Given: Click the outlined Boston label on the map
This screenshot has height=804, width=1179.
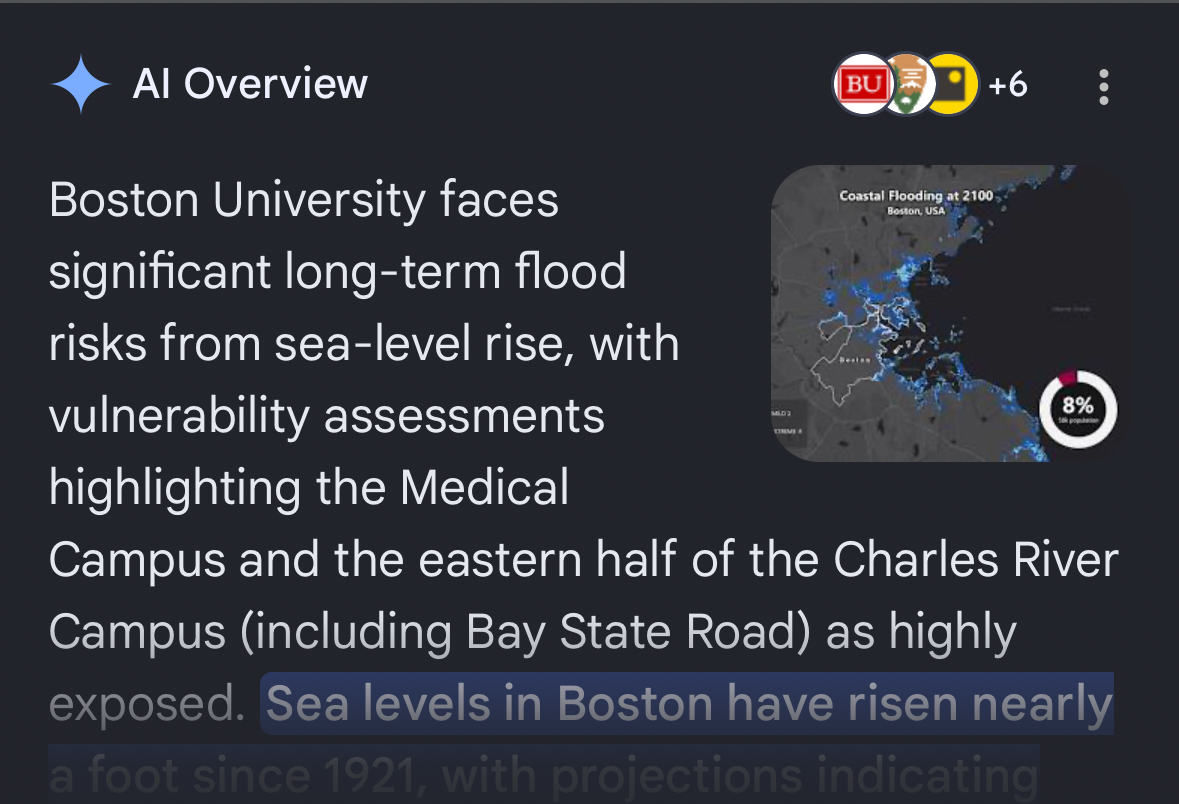Looking at the screenshot, I should coord(854,359).
